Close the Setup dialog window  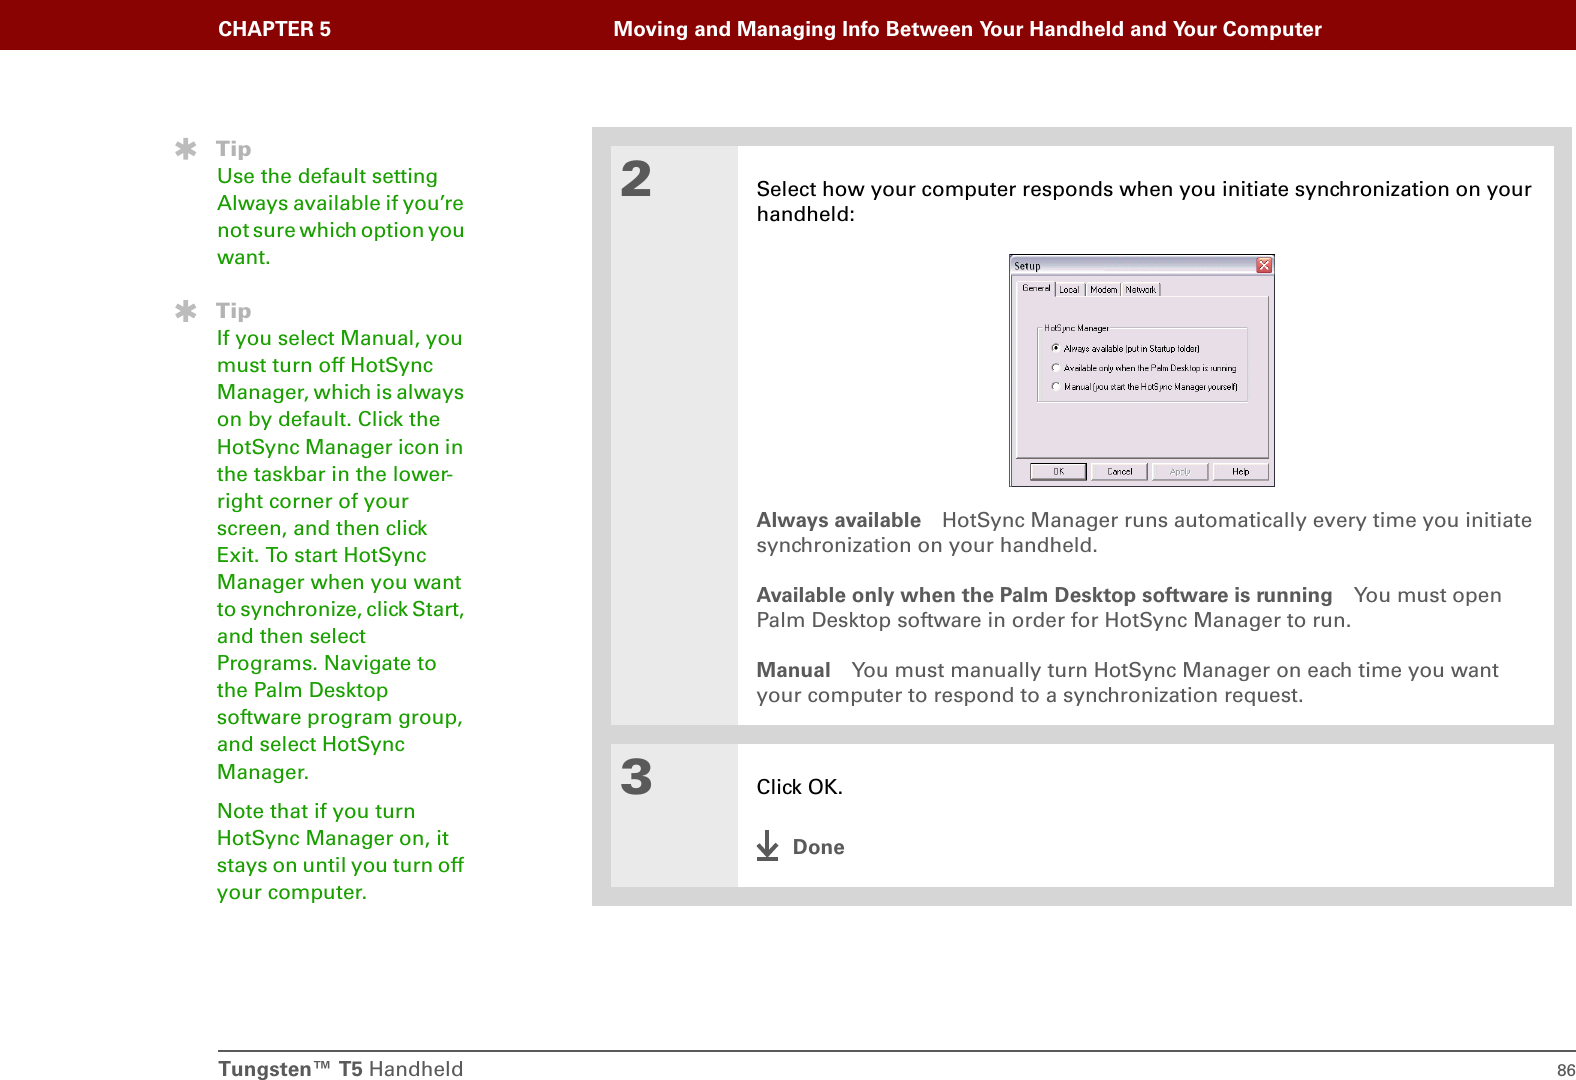tap(1264, 265)
